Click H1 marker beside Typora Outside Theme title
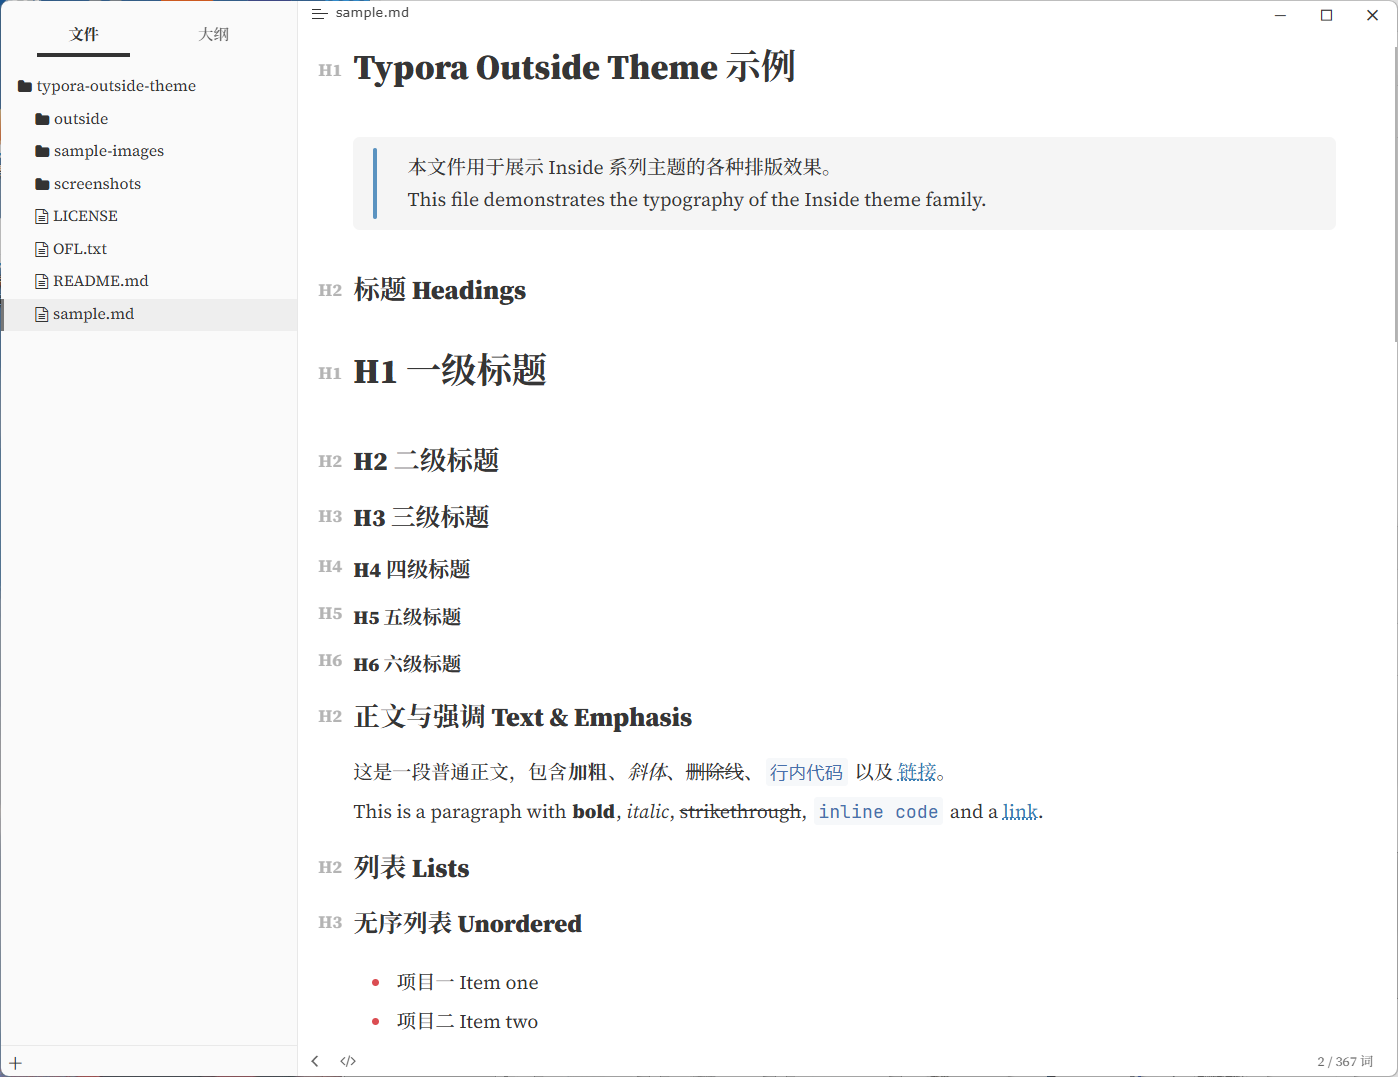Screen dimensions: 1398x1077 [x=330, y=70]
